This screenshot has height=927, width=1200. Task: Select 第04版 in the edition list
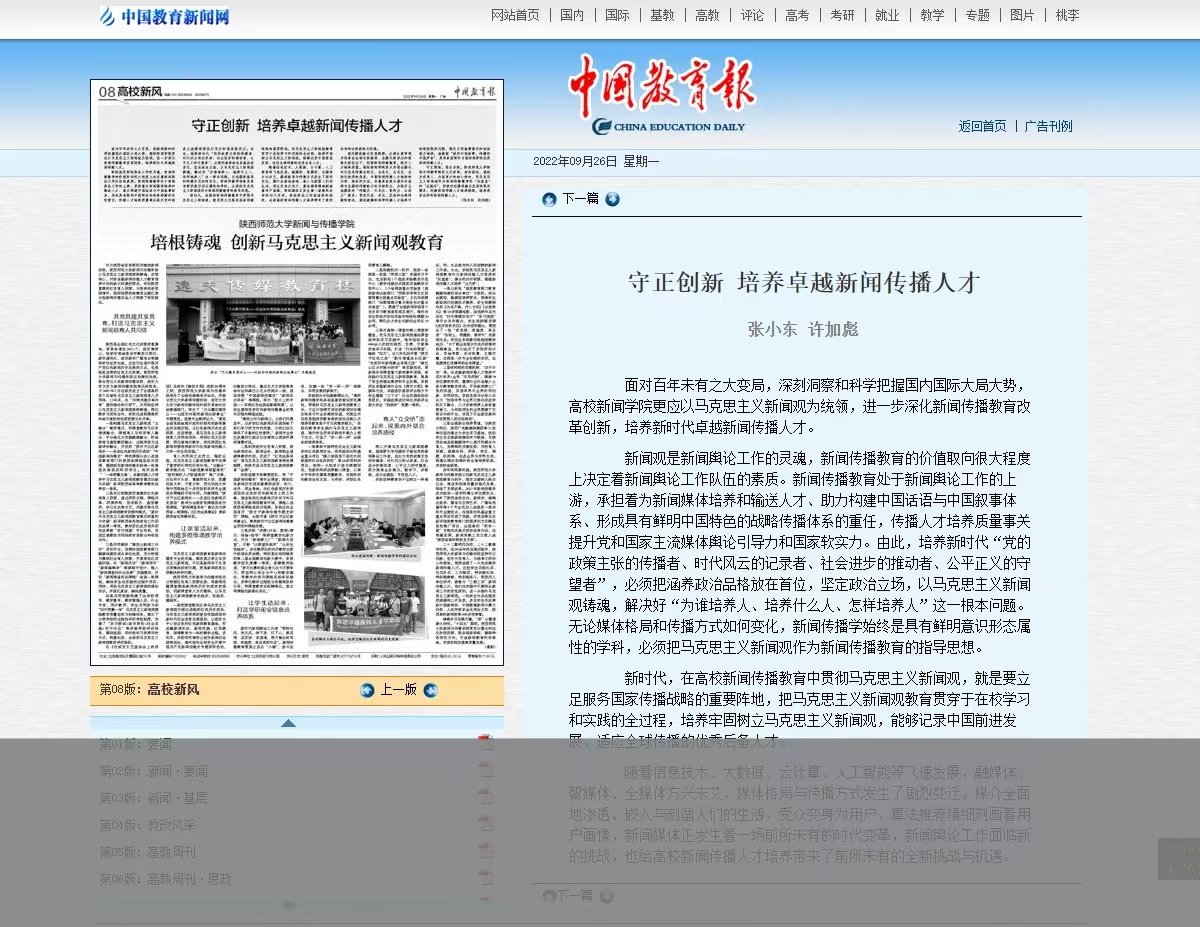pos(147,825)
